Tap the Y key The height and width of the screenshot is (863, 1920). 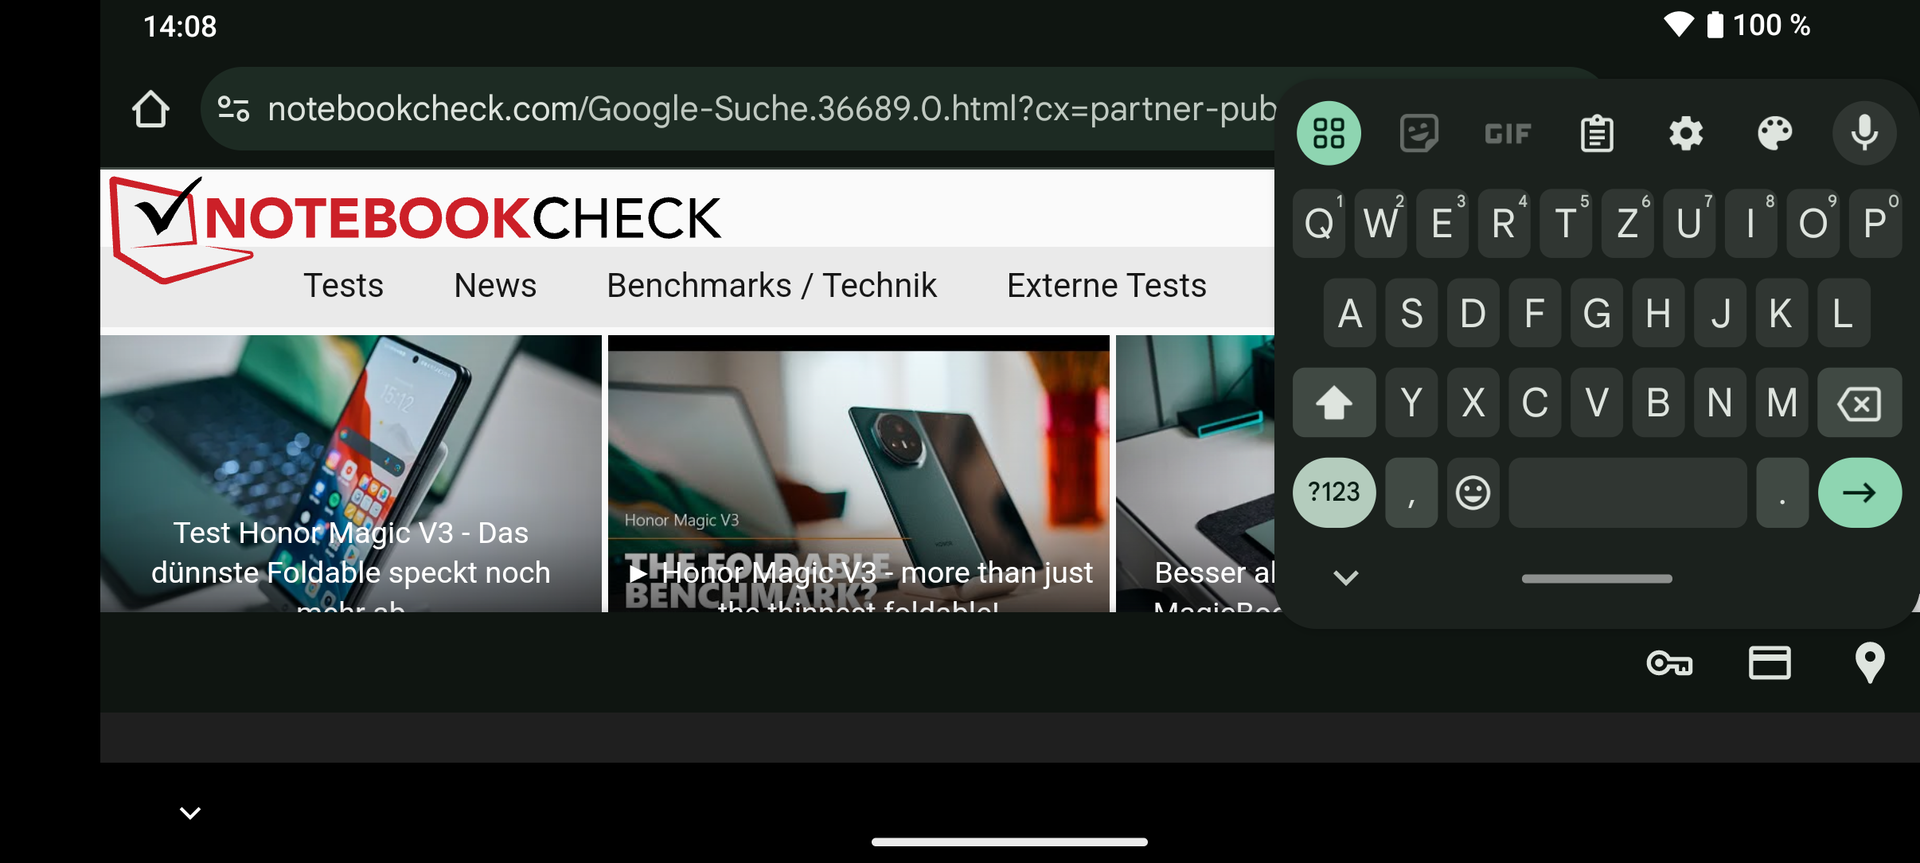1411,403
